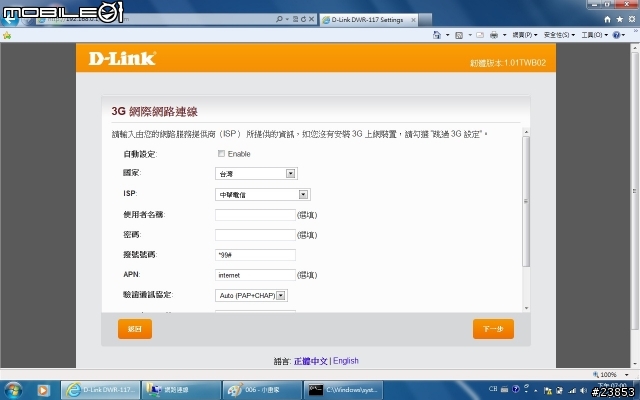
Task: Click the Action Center flag tray icon
Action: [548, 391]
